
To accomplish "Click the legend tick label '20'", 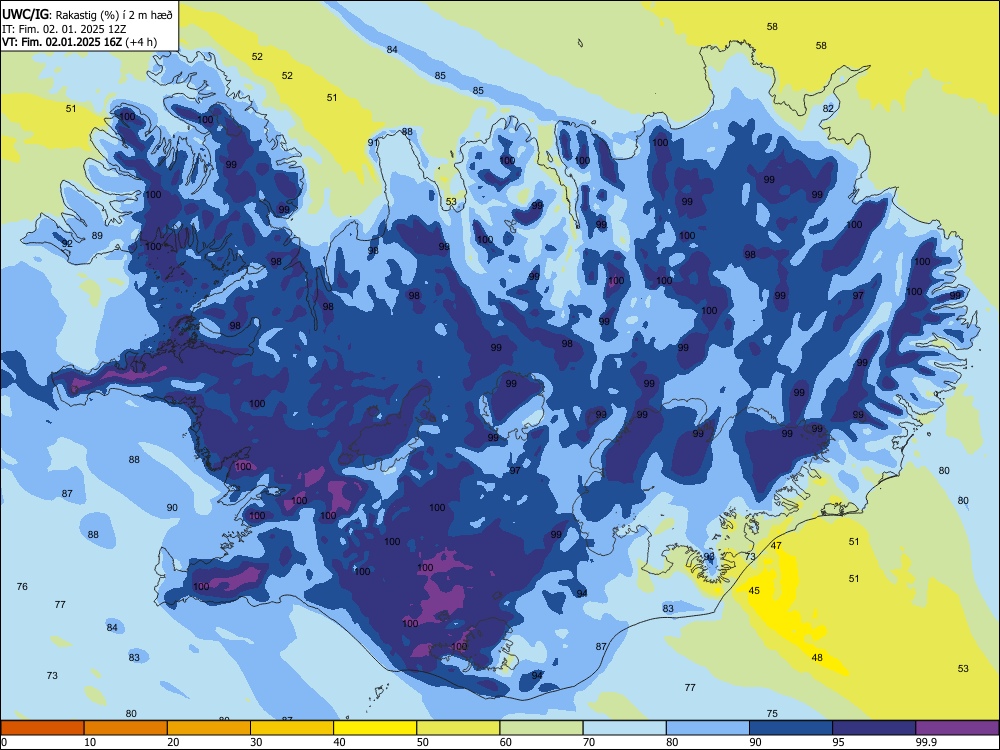I will tap(173, 742).
